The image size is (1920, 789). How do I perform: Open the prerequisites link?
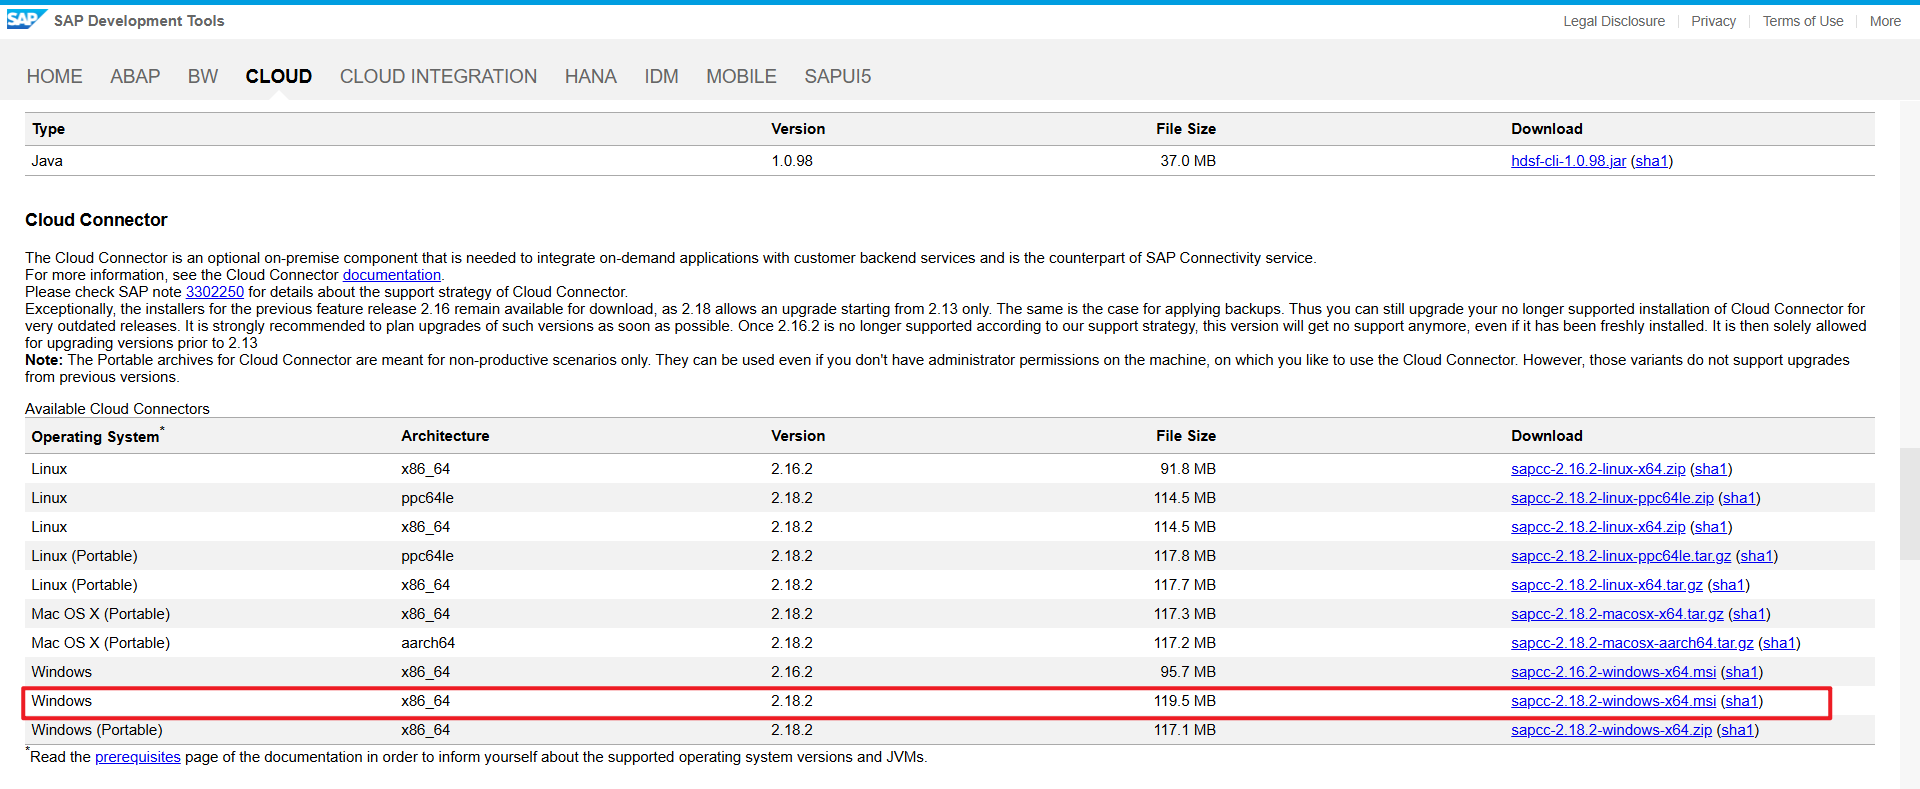point(138,757)
